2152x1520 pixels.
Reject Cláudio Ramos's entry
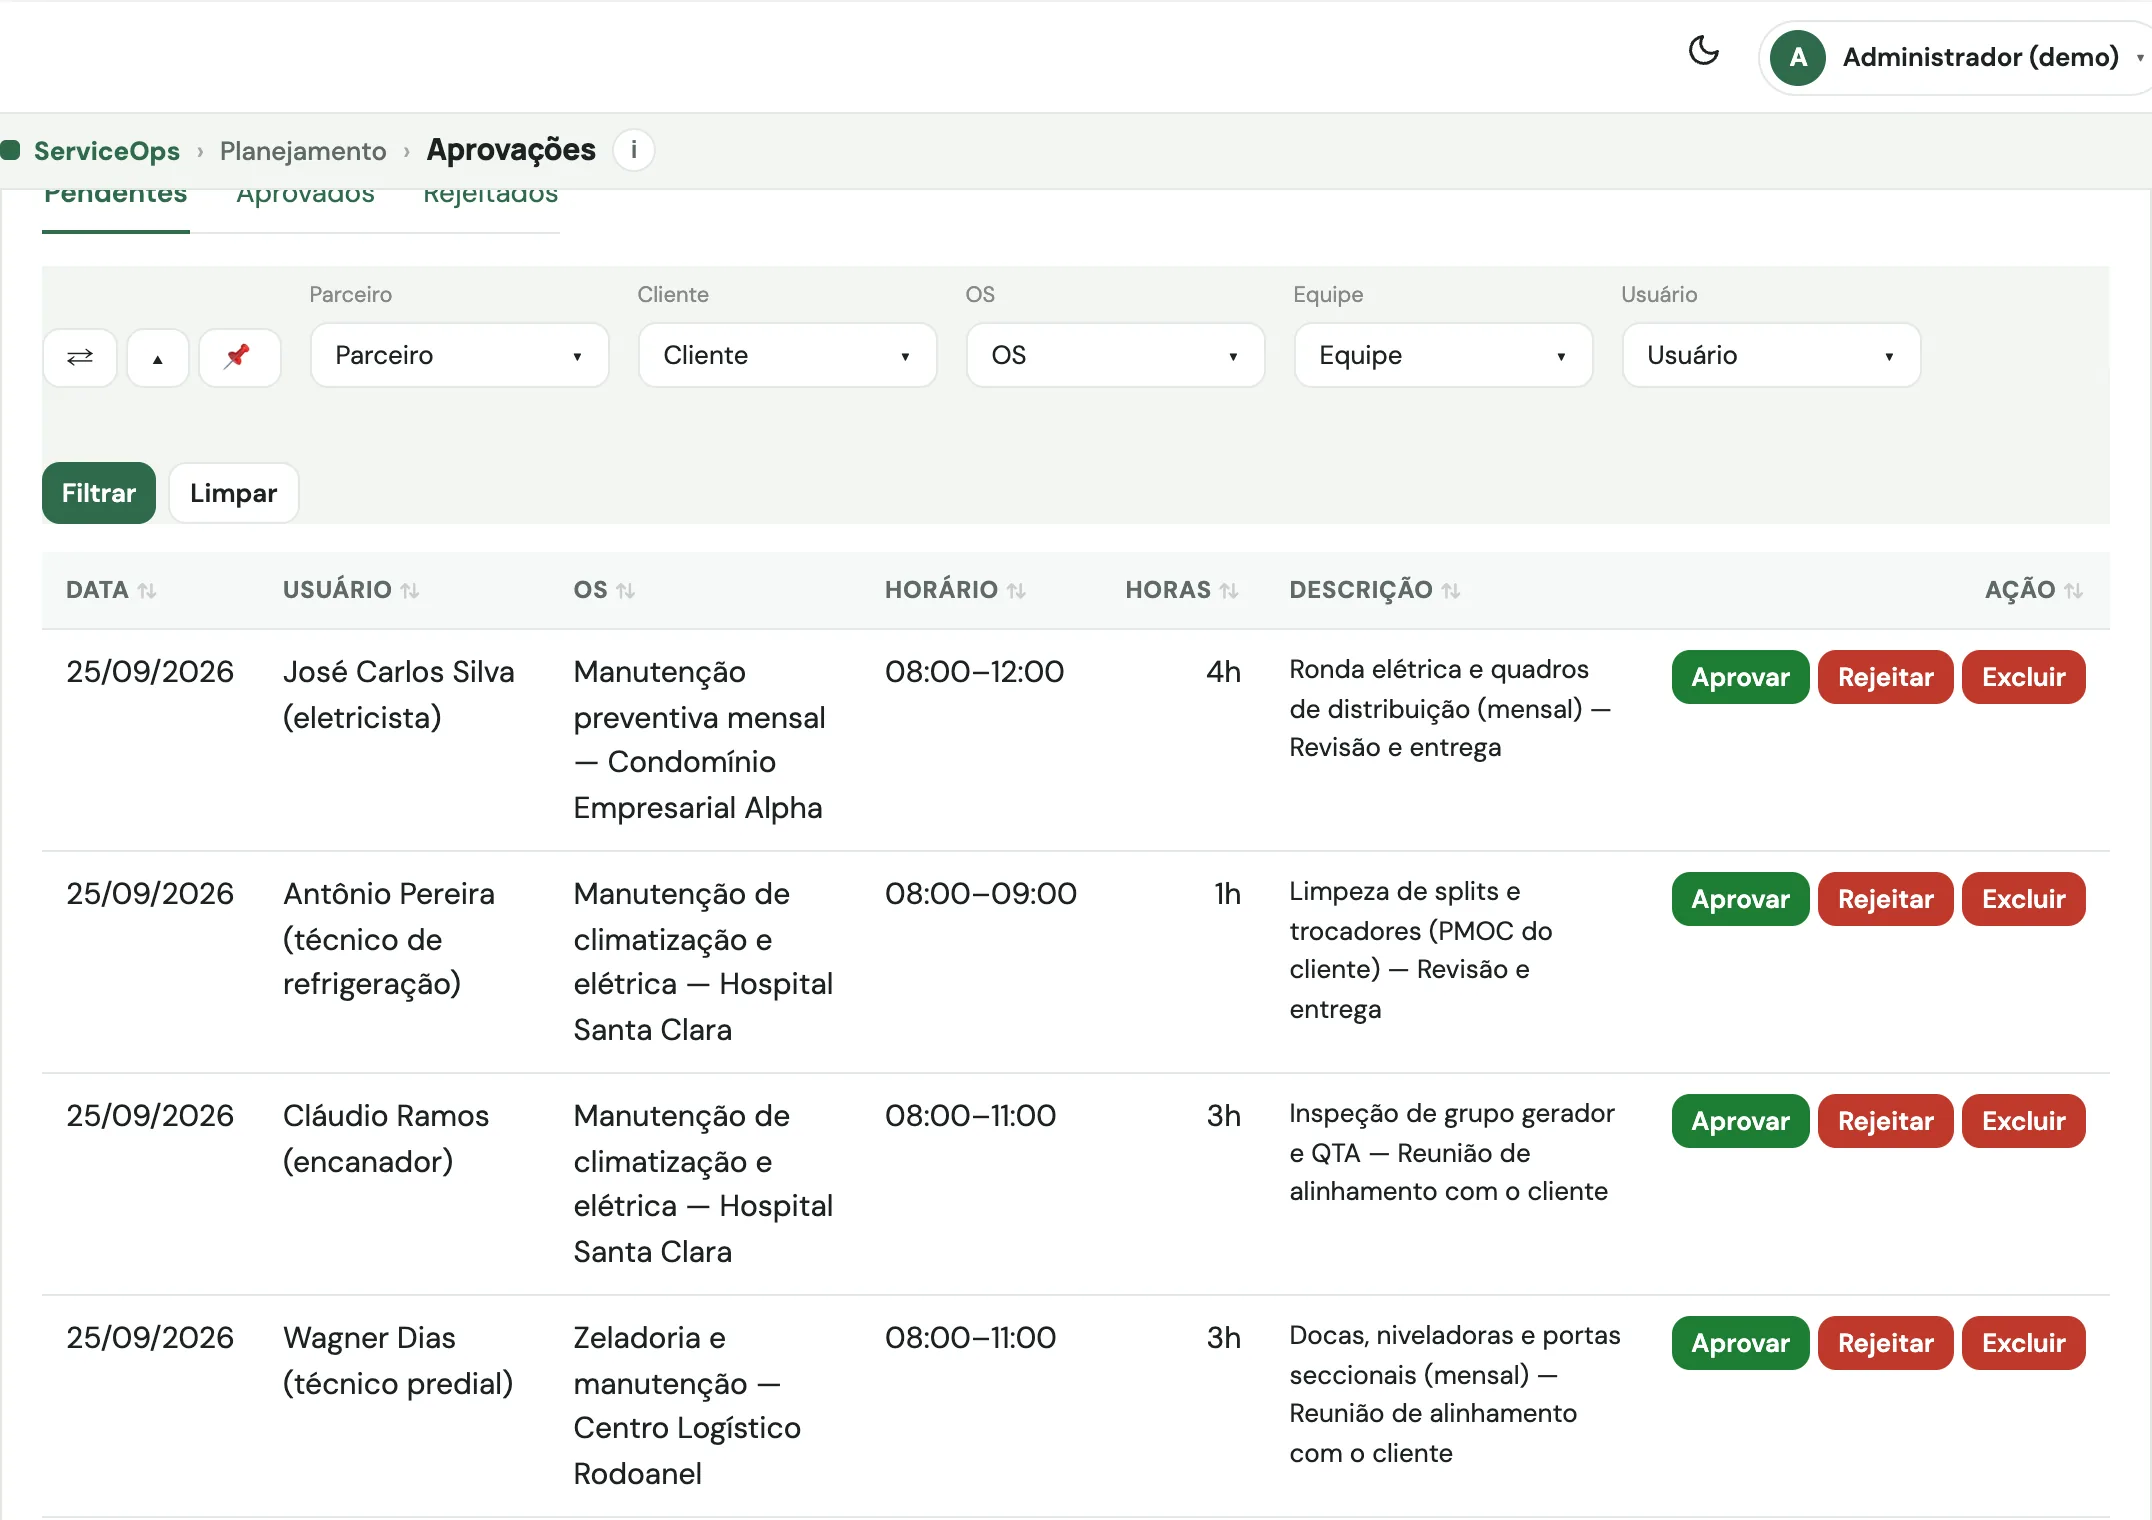click(x=1885, y=1121)
